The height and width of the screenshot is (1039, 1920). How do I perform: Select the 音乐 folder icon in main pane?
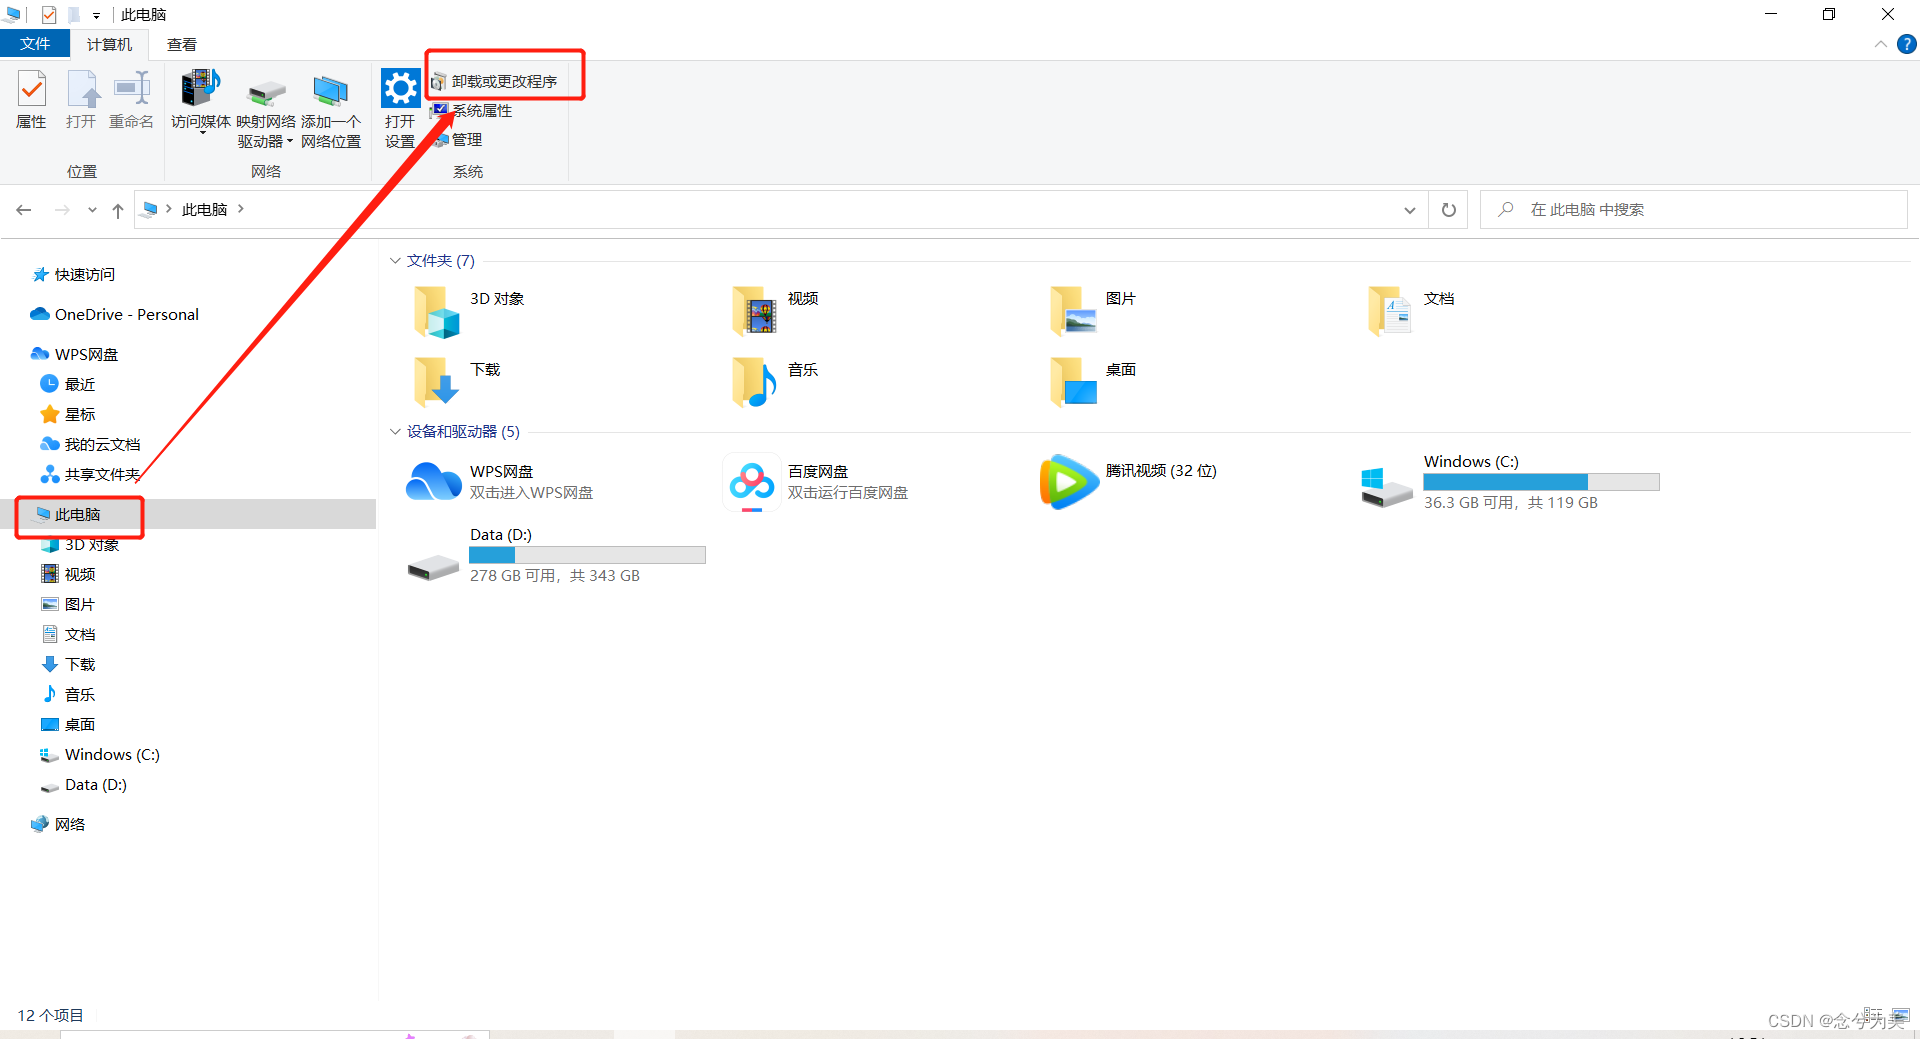[754, 382]
